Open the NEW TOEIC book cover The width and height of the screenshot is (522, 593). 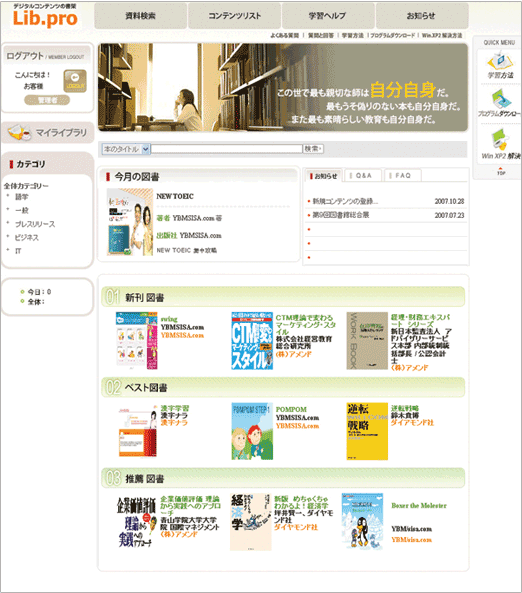pyautogui.click(x=130, y=222)
